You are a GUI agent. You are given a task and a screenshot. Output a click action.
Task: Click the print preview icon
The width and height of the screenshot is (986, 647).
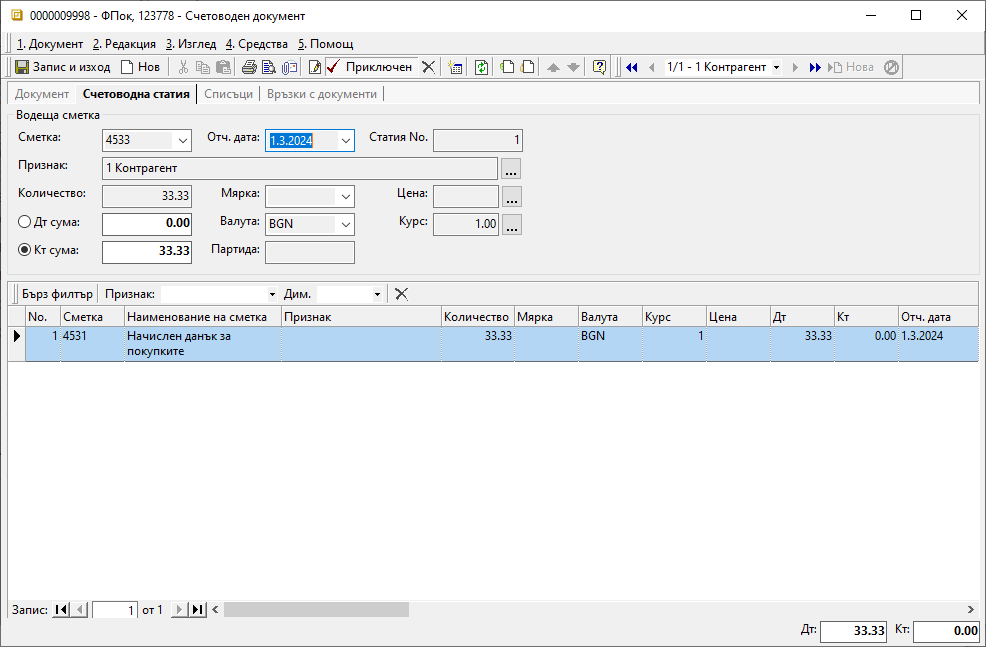(x=269, y=67)
